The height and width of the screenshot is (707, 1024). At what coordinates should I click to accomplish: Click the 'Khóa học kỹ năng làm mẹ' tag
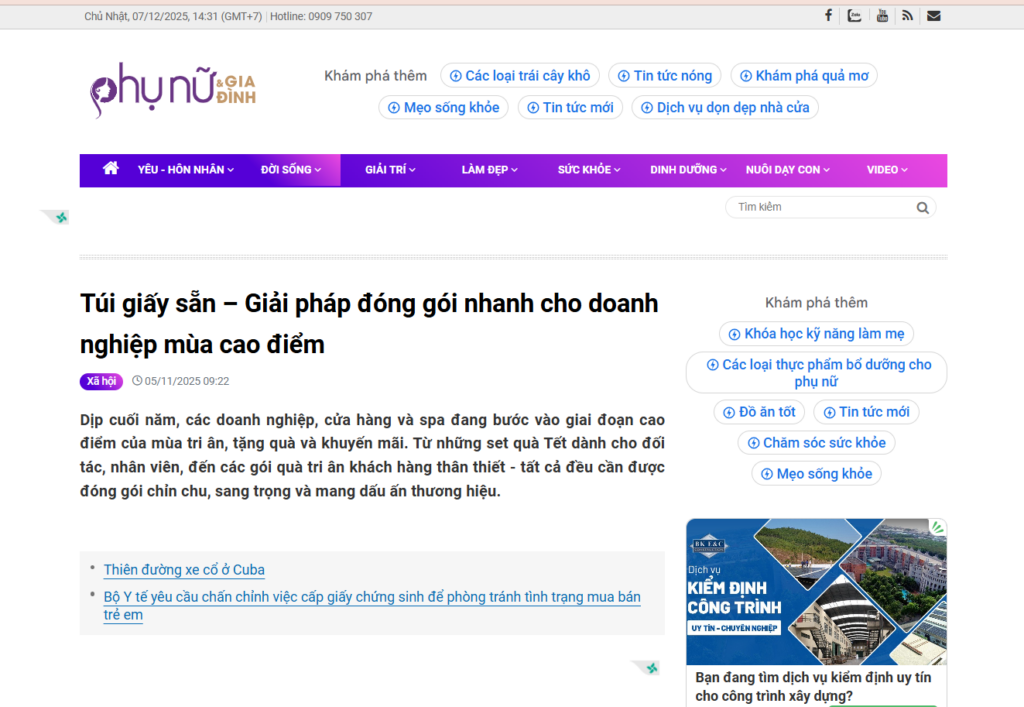point(816,333)
